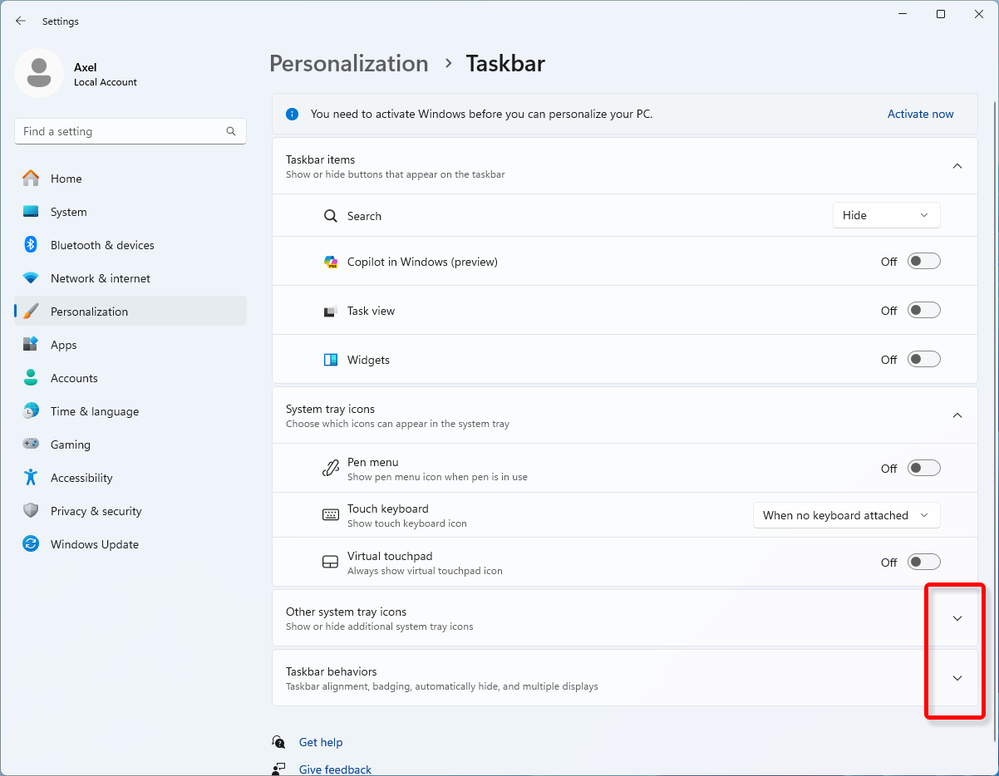Click the search magnifier in Find a setting
This screenshot has width=999, height=776.
pyautogui.click(x=231, y=131)
